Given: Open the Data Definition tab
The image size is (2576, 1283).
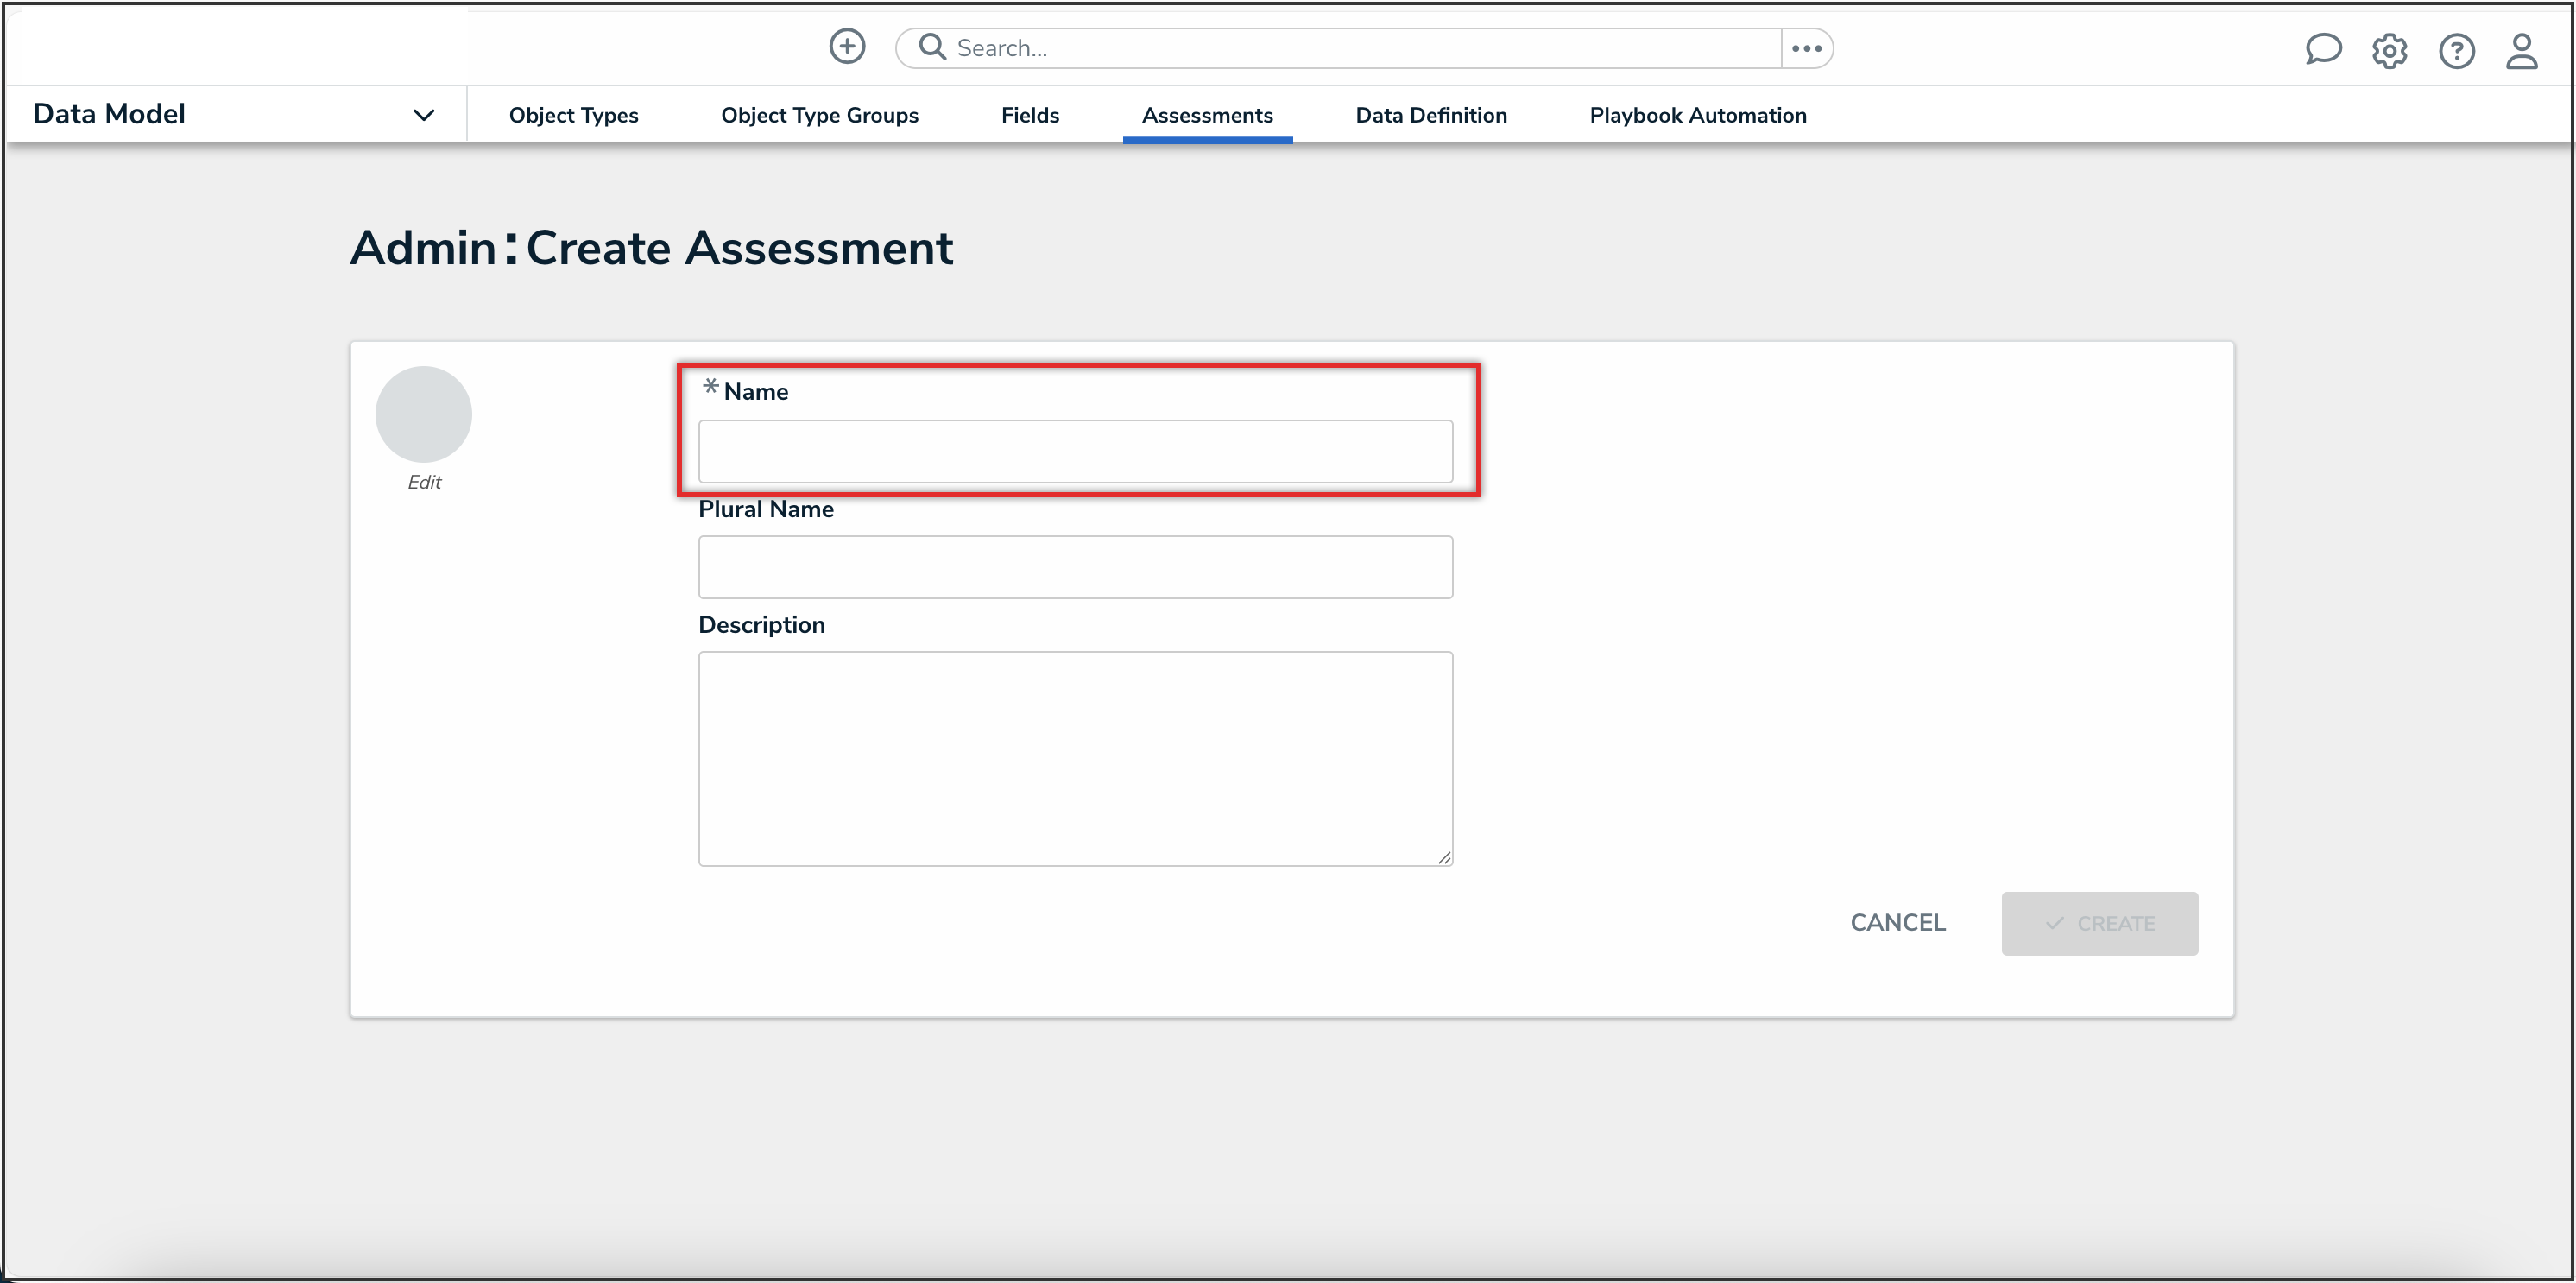Looking at the screenshot, I should point(1430,115).
